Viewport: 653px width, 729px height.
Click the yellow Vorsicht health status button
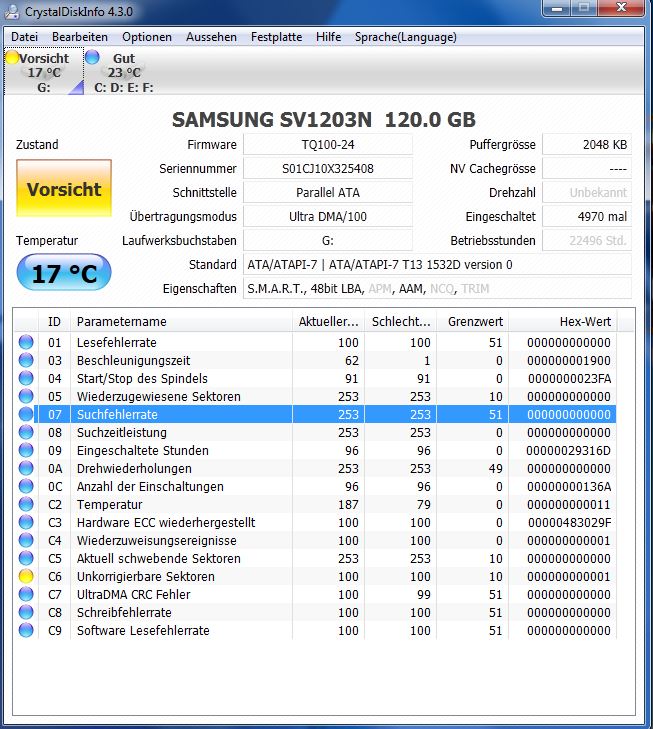64,188
